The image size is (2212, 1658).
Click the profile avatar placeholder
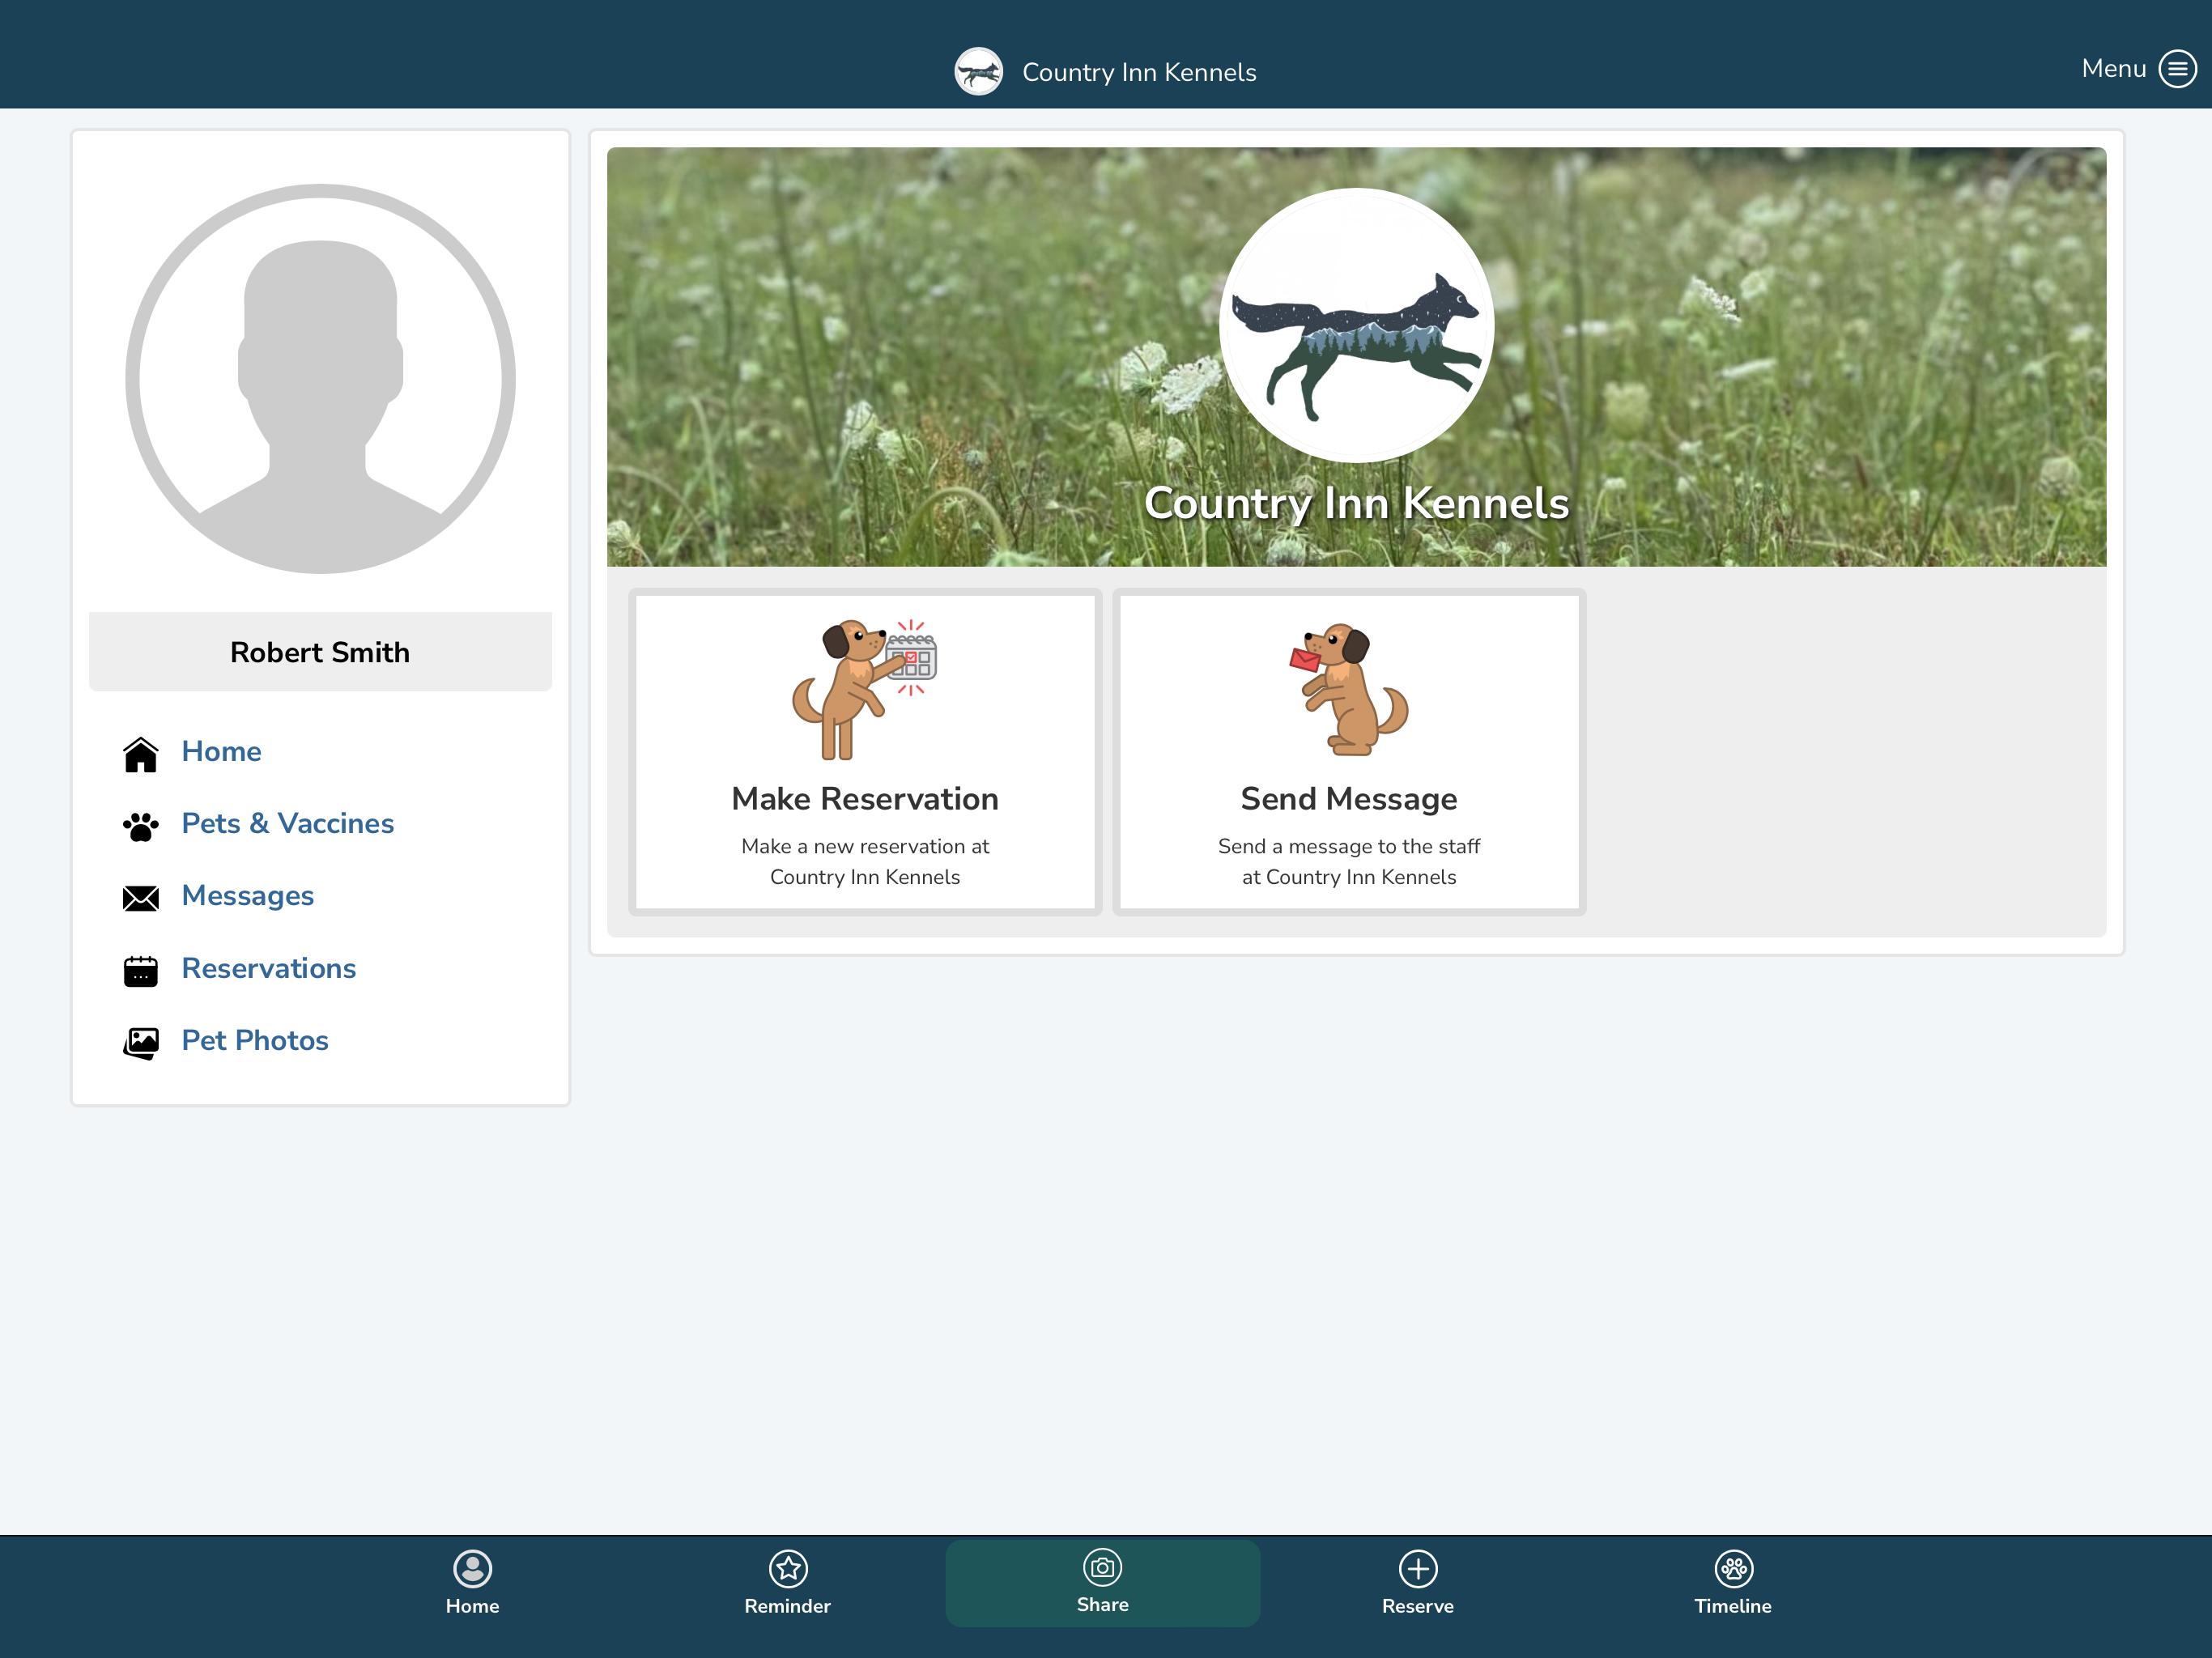(x=320, y=379)
